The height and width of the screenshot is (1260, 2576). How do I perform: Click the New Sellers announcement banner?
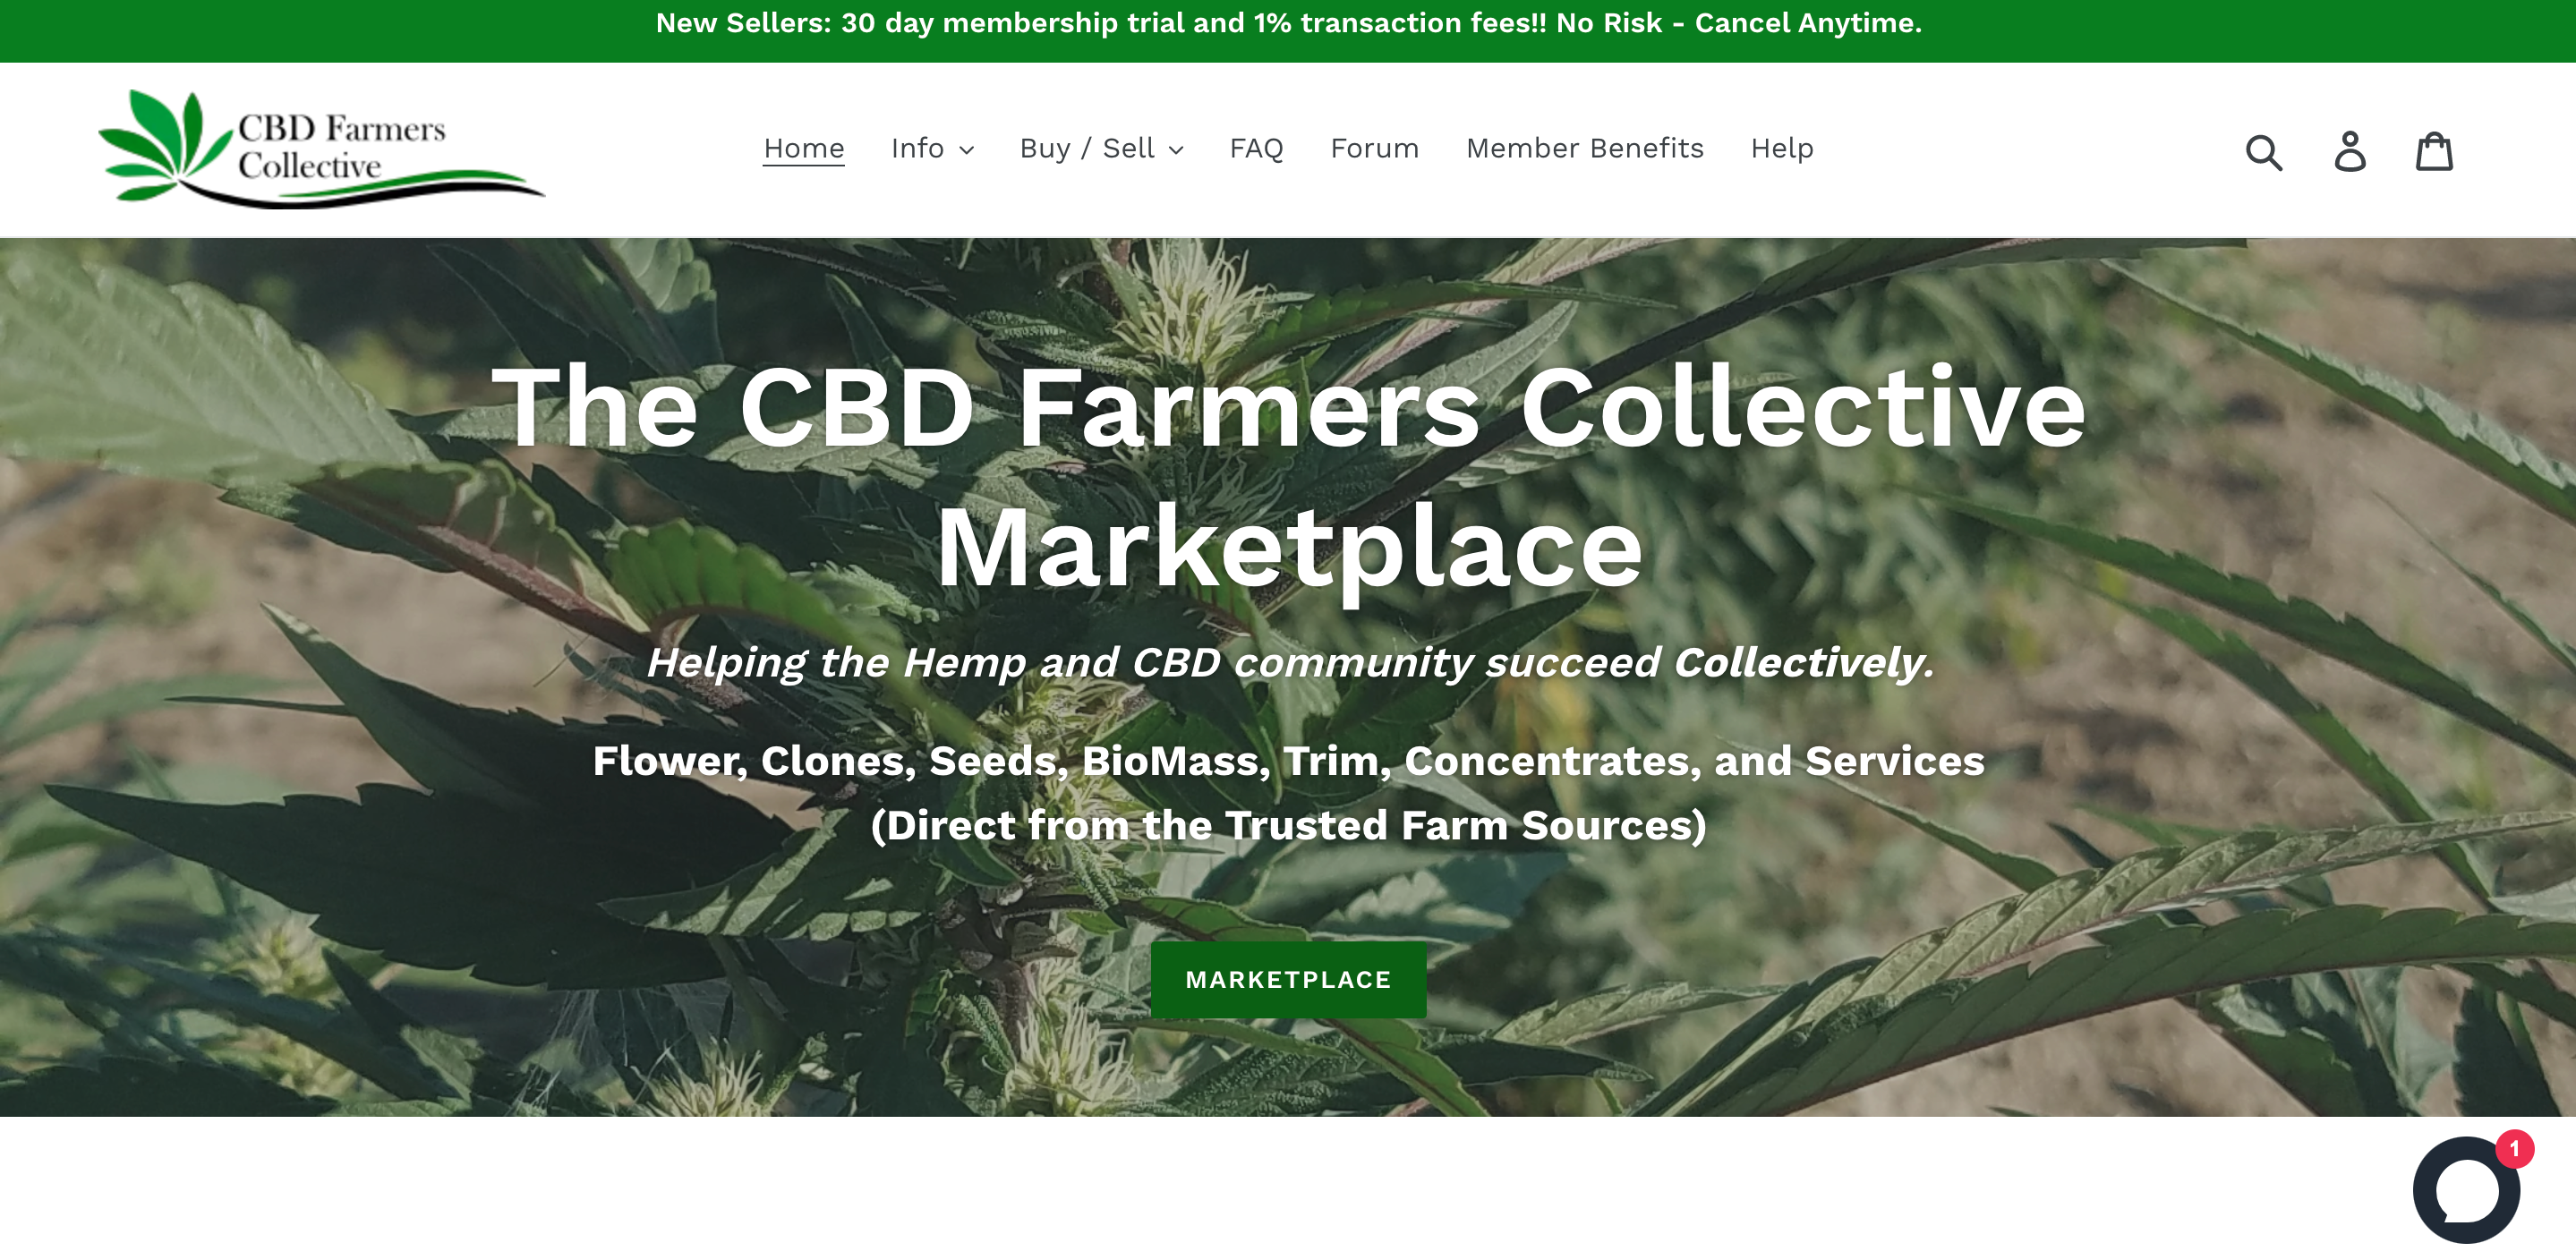pyautogui.click(x=1288, y=23)
